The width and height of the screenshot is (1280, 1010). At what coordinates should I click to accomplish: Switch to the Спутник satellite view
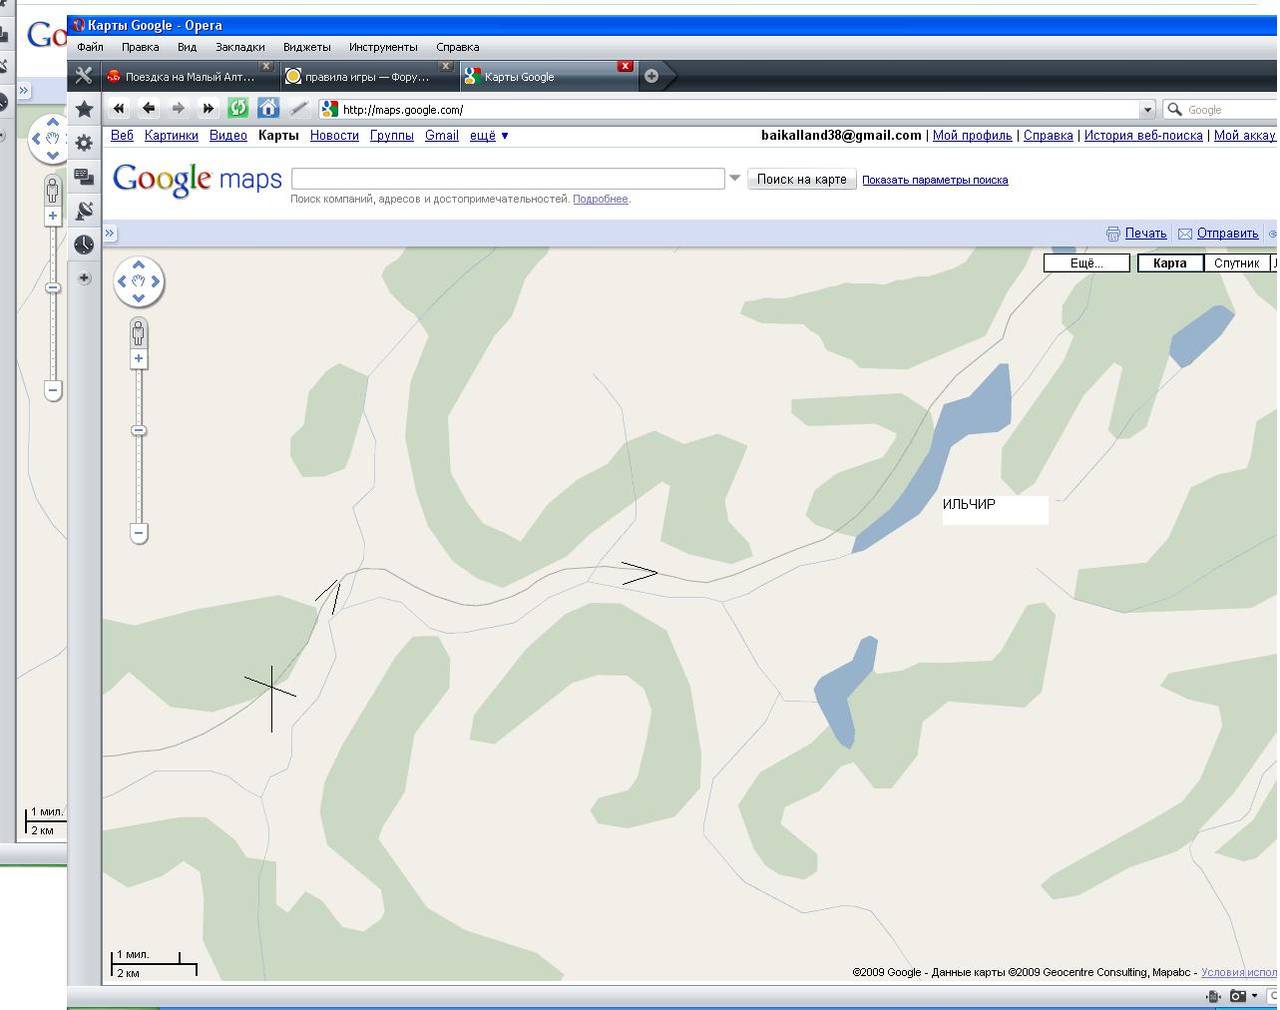[1237, 263]
